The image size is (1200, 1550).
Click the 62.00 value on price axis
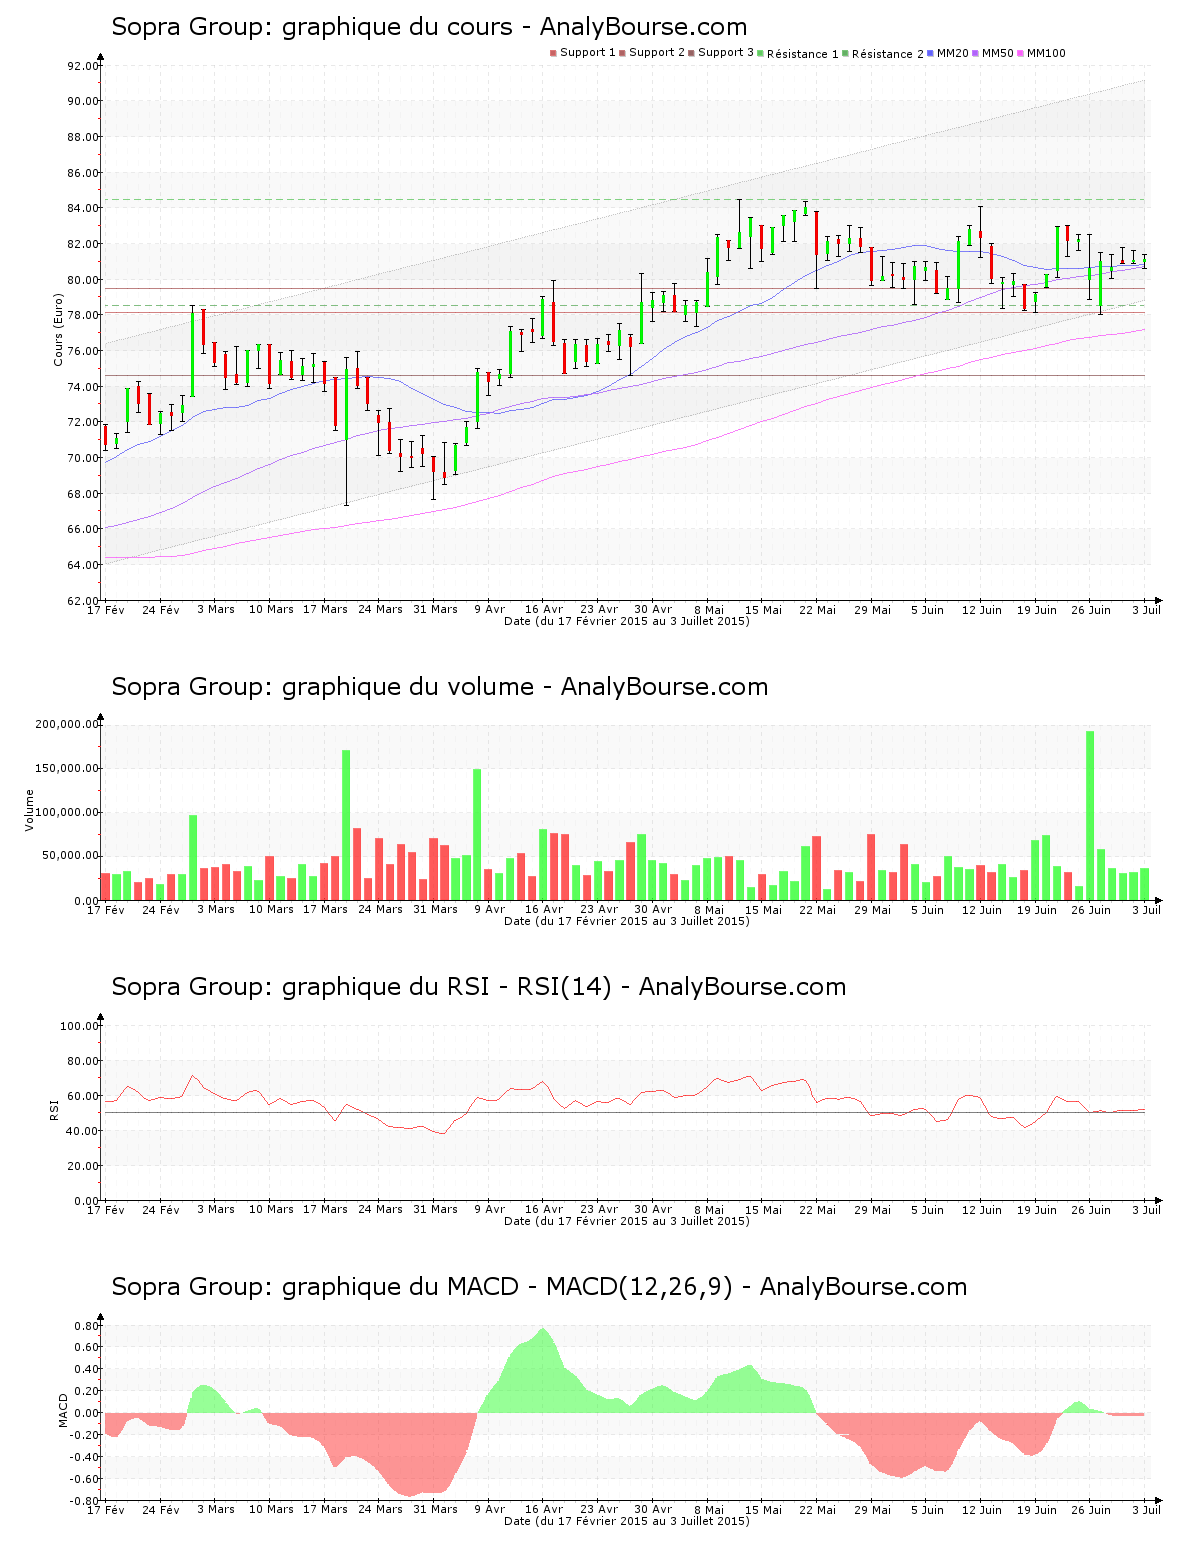click(x=83, y=600)
